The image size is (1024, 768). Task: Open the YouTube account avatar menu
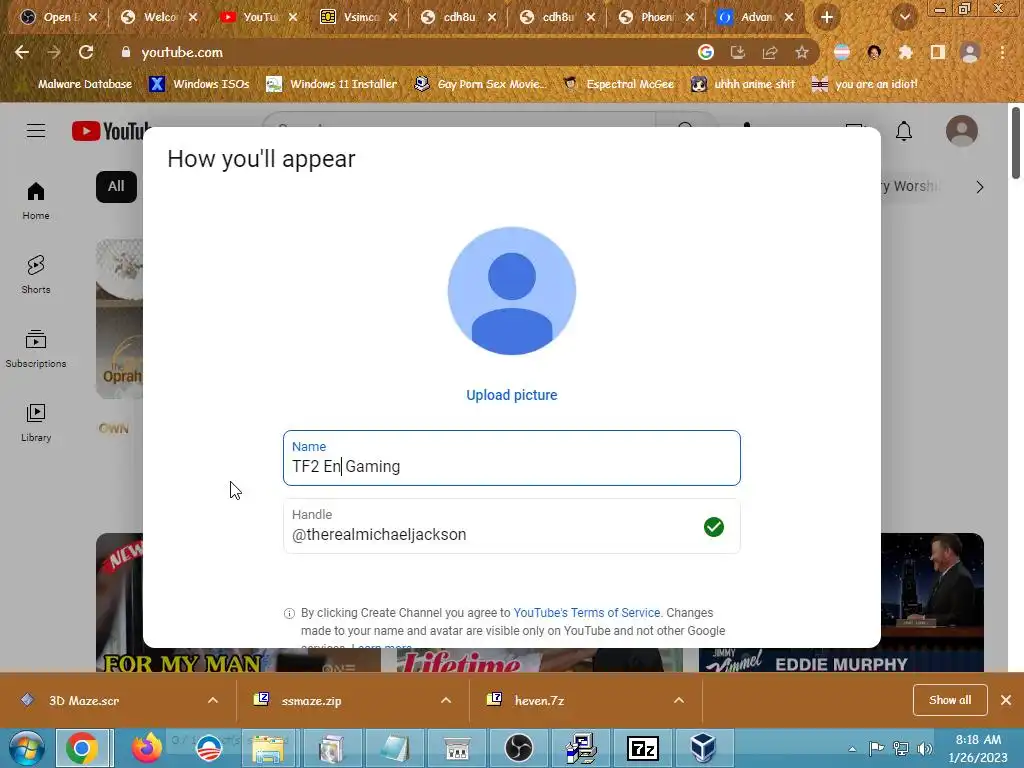[962, 131]
